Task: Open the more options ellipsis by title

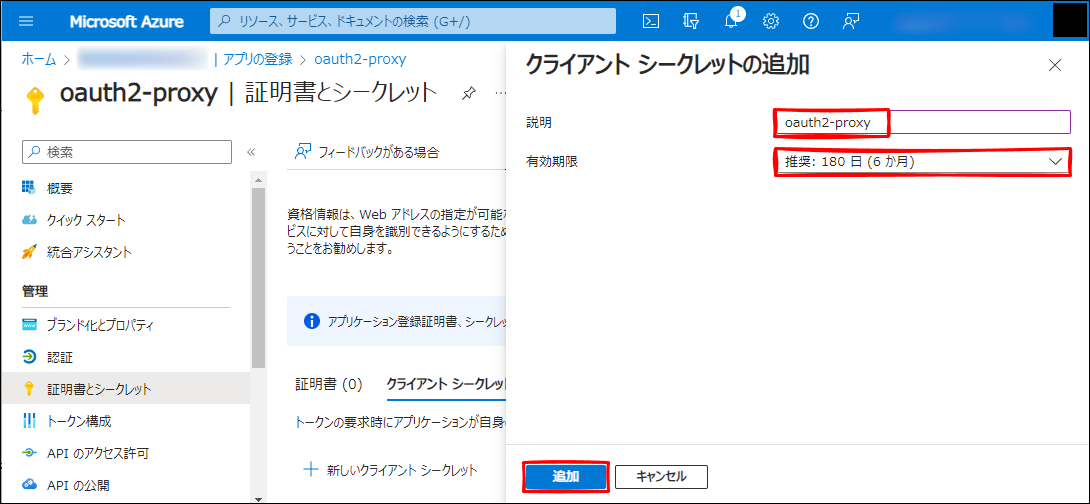Action: point(500,93)
